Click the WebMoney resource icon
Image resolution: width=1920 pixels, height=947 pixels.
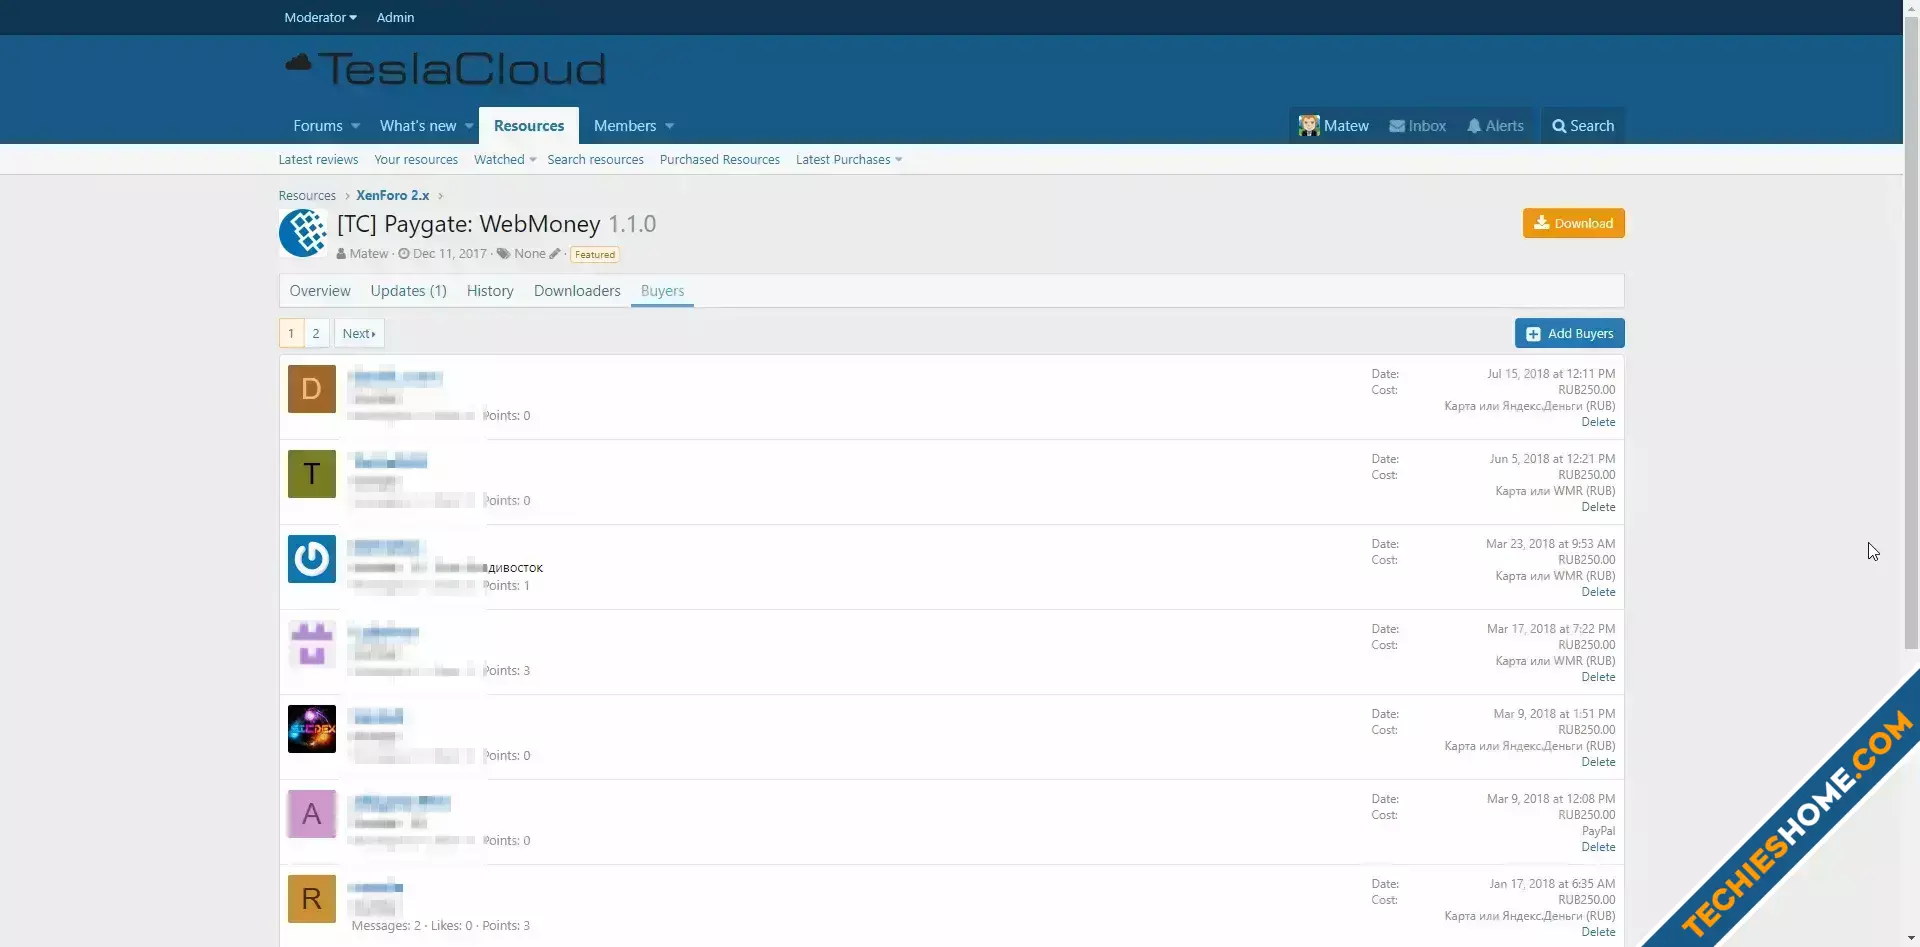[x=303, y=233]
